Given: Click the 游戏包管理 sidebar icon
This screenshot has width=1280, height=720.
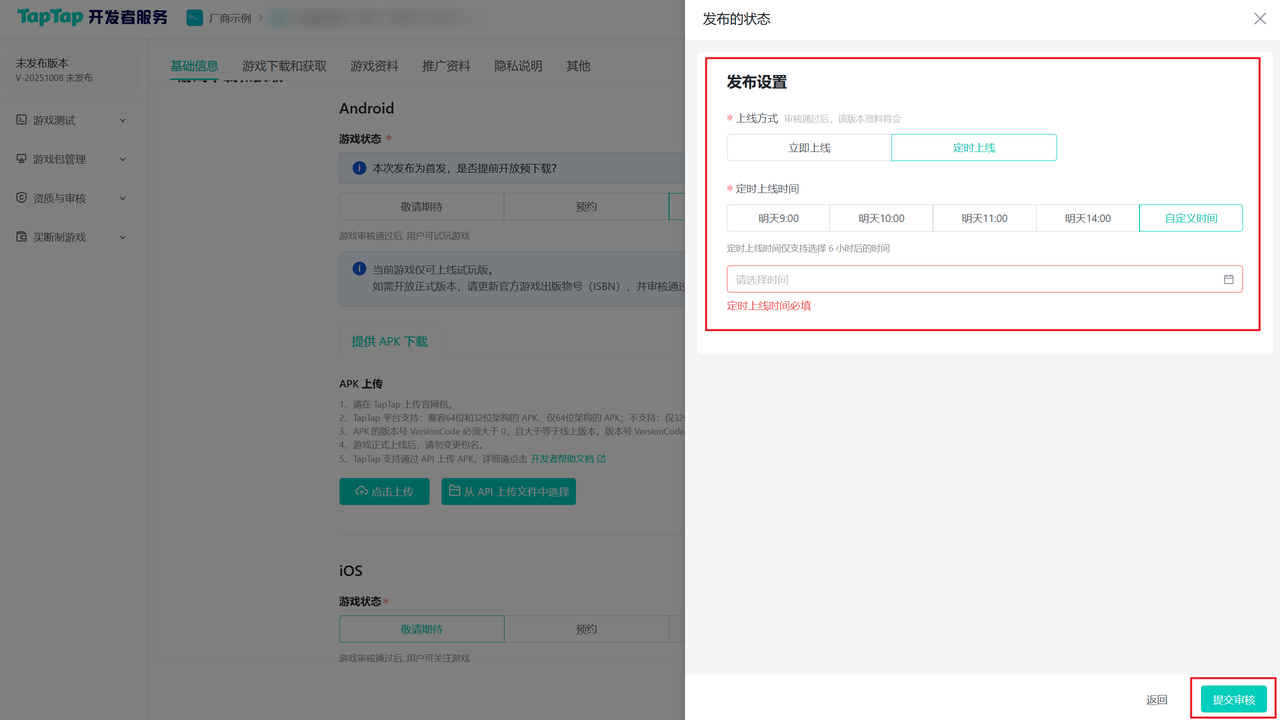Looking at the screenshot, I should click(x=22, y=159).
